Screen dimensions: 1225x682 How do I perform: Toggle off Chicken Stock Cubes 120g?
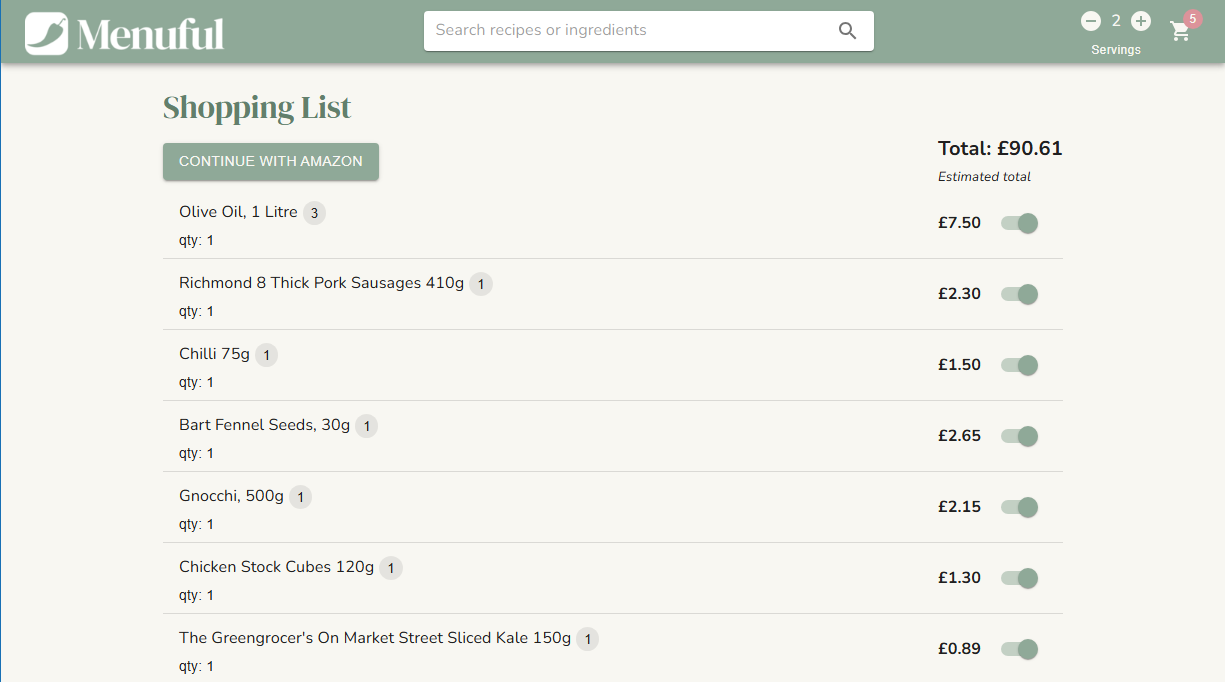click(1020, 578)
